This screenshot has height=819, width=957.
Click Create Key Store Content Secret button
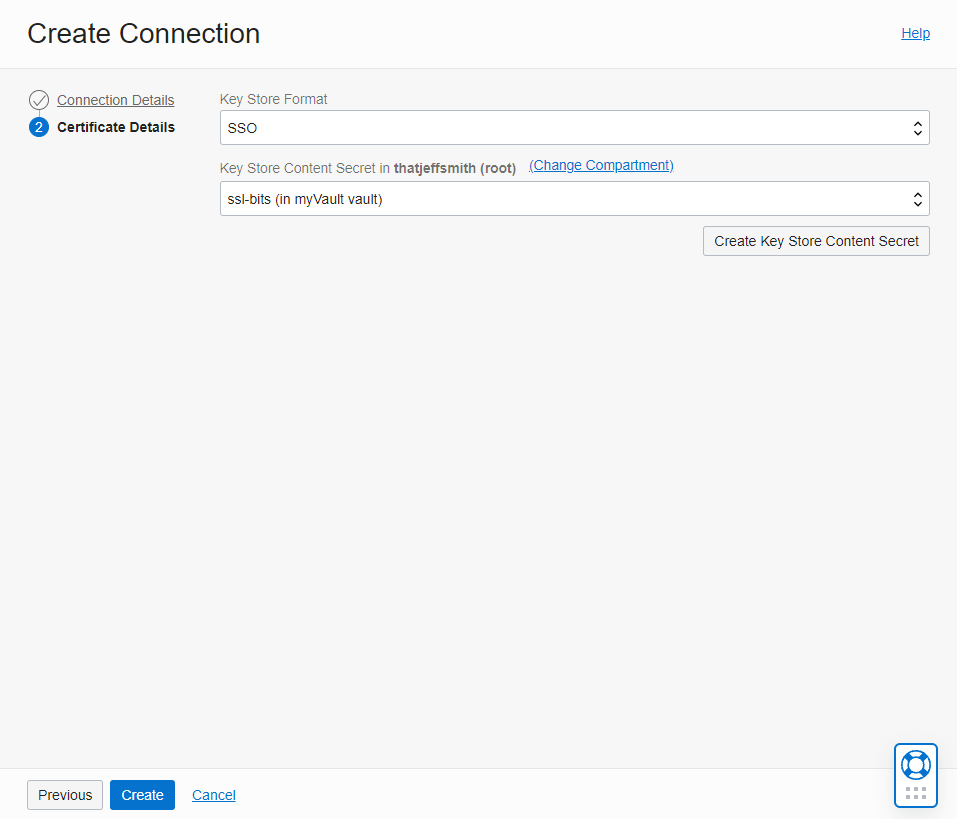pyautogui.click(x=816, y=241)
